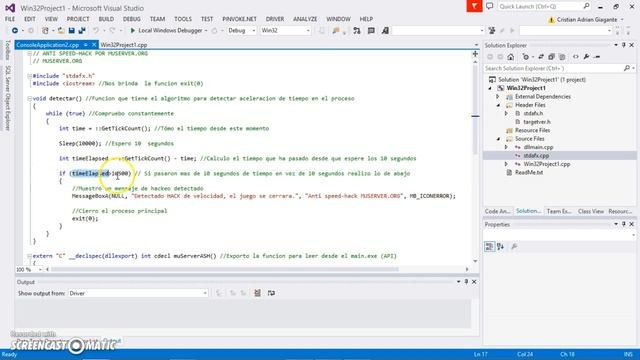Click Solution Explorer Collapse All icon
The image size is (640, 360).
pos(551,57)
